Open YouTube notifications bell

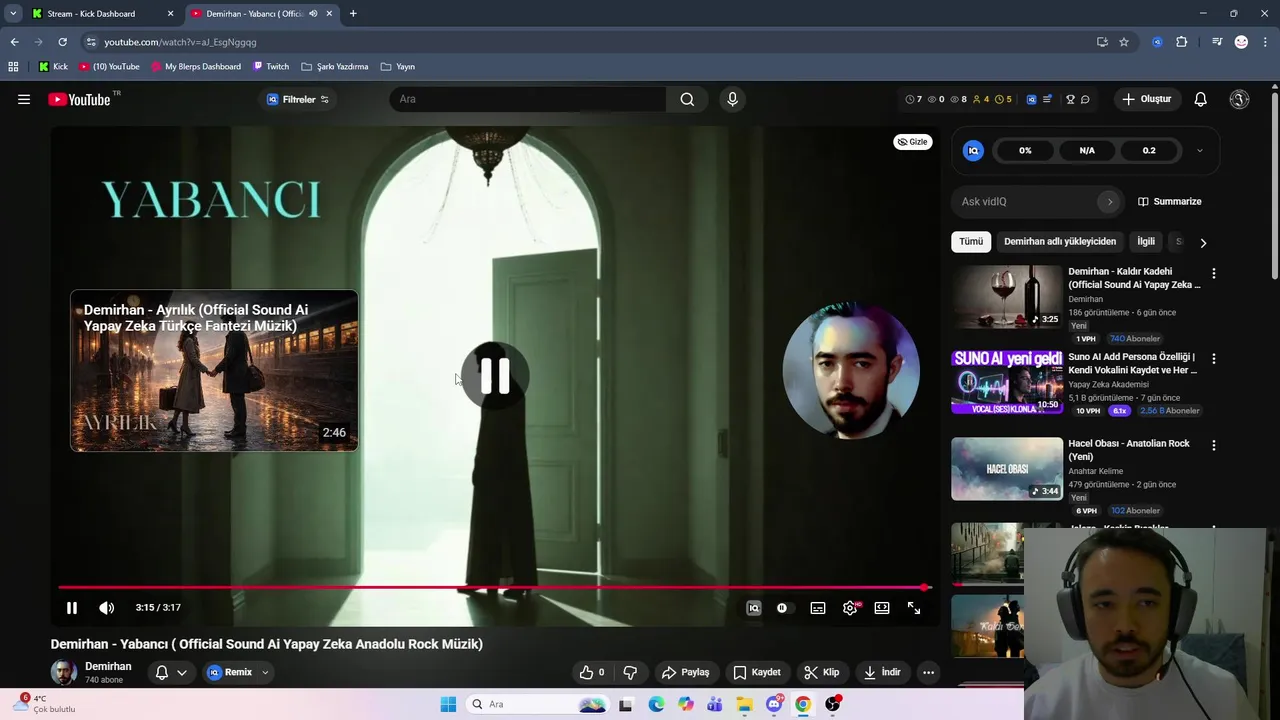click(x=1200, y=99)
